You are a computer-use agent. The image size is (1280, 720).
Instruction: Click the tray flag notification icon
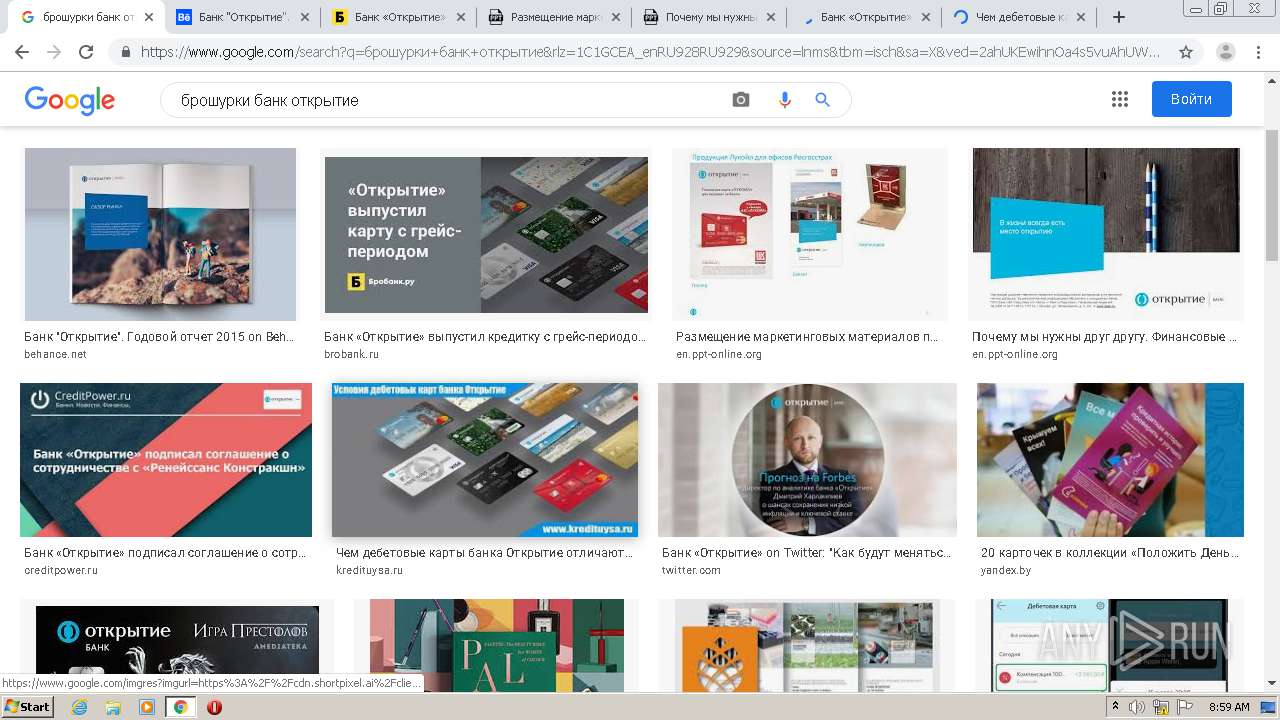pyautogui.click(x=1185, y=707)
